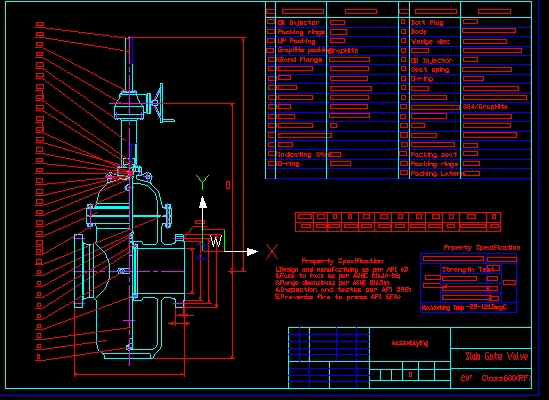Select the UP Packing table entry

296,41
